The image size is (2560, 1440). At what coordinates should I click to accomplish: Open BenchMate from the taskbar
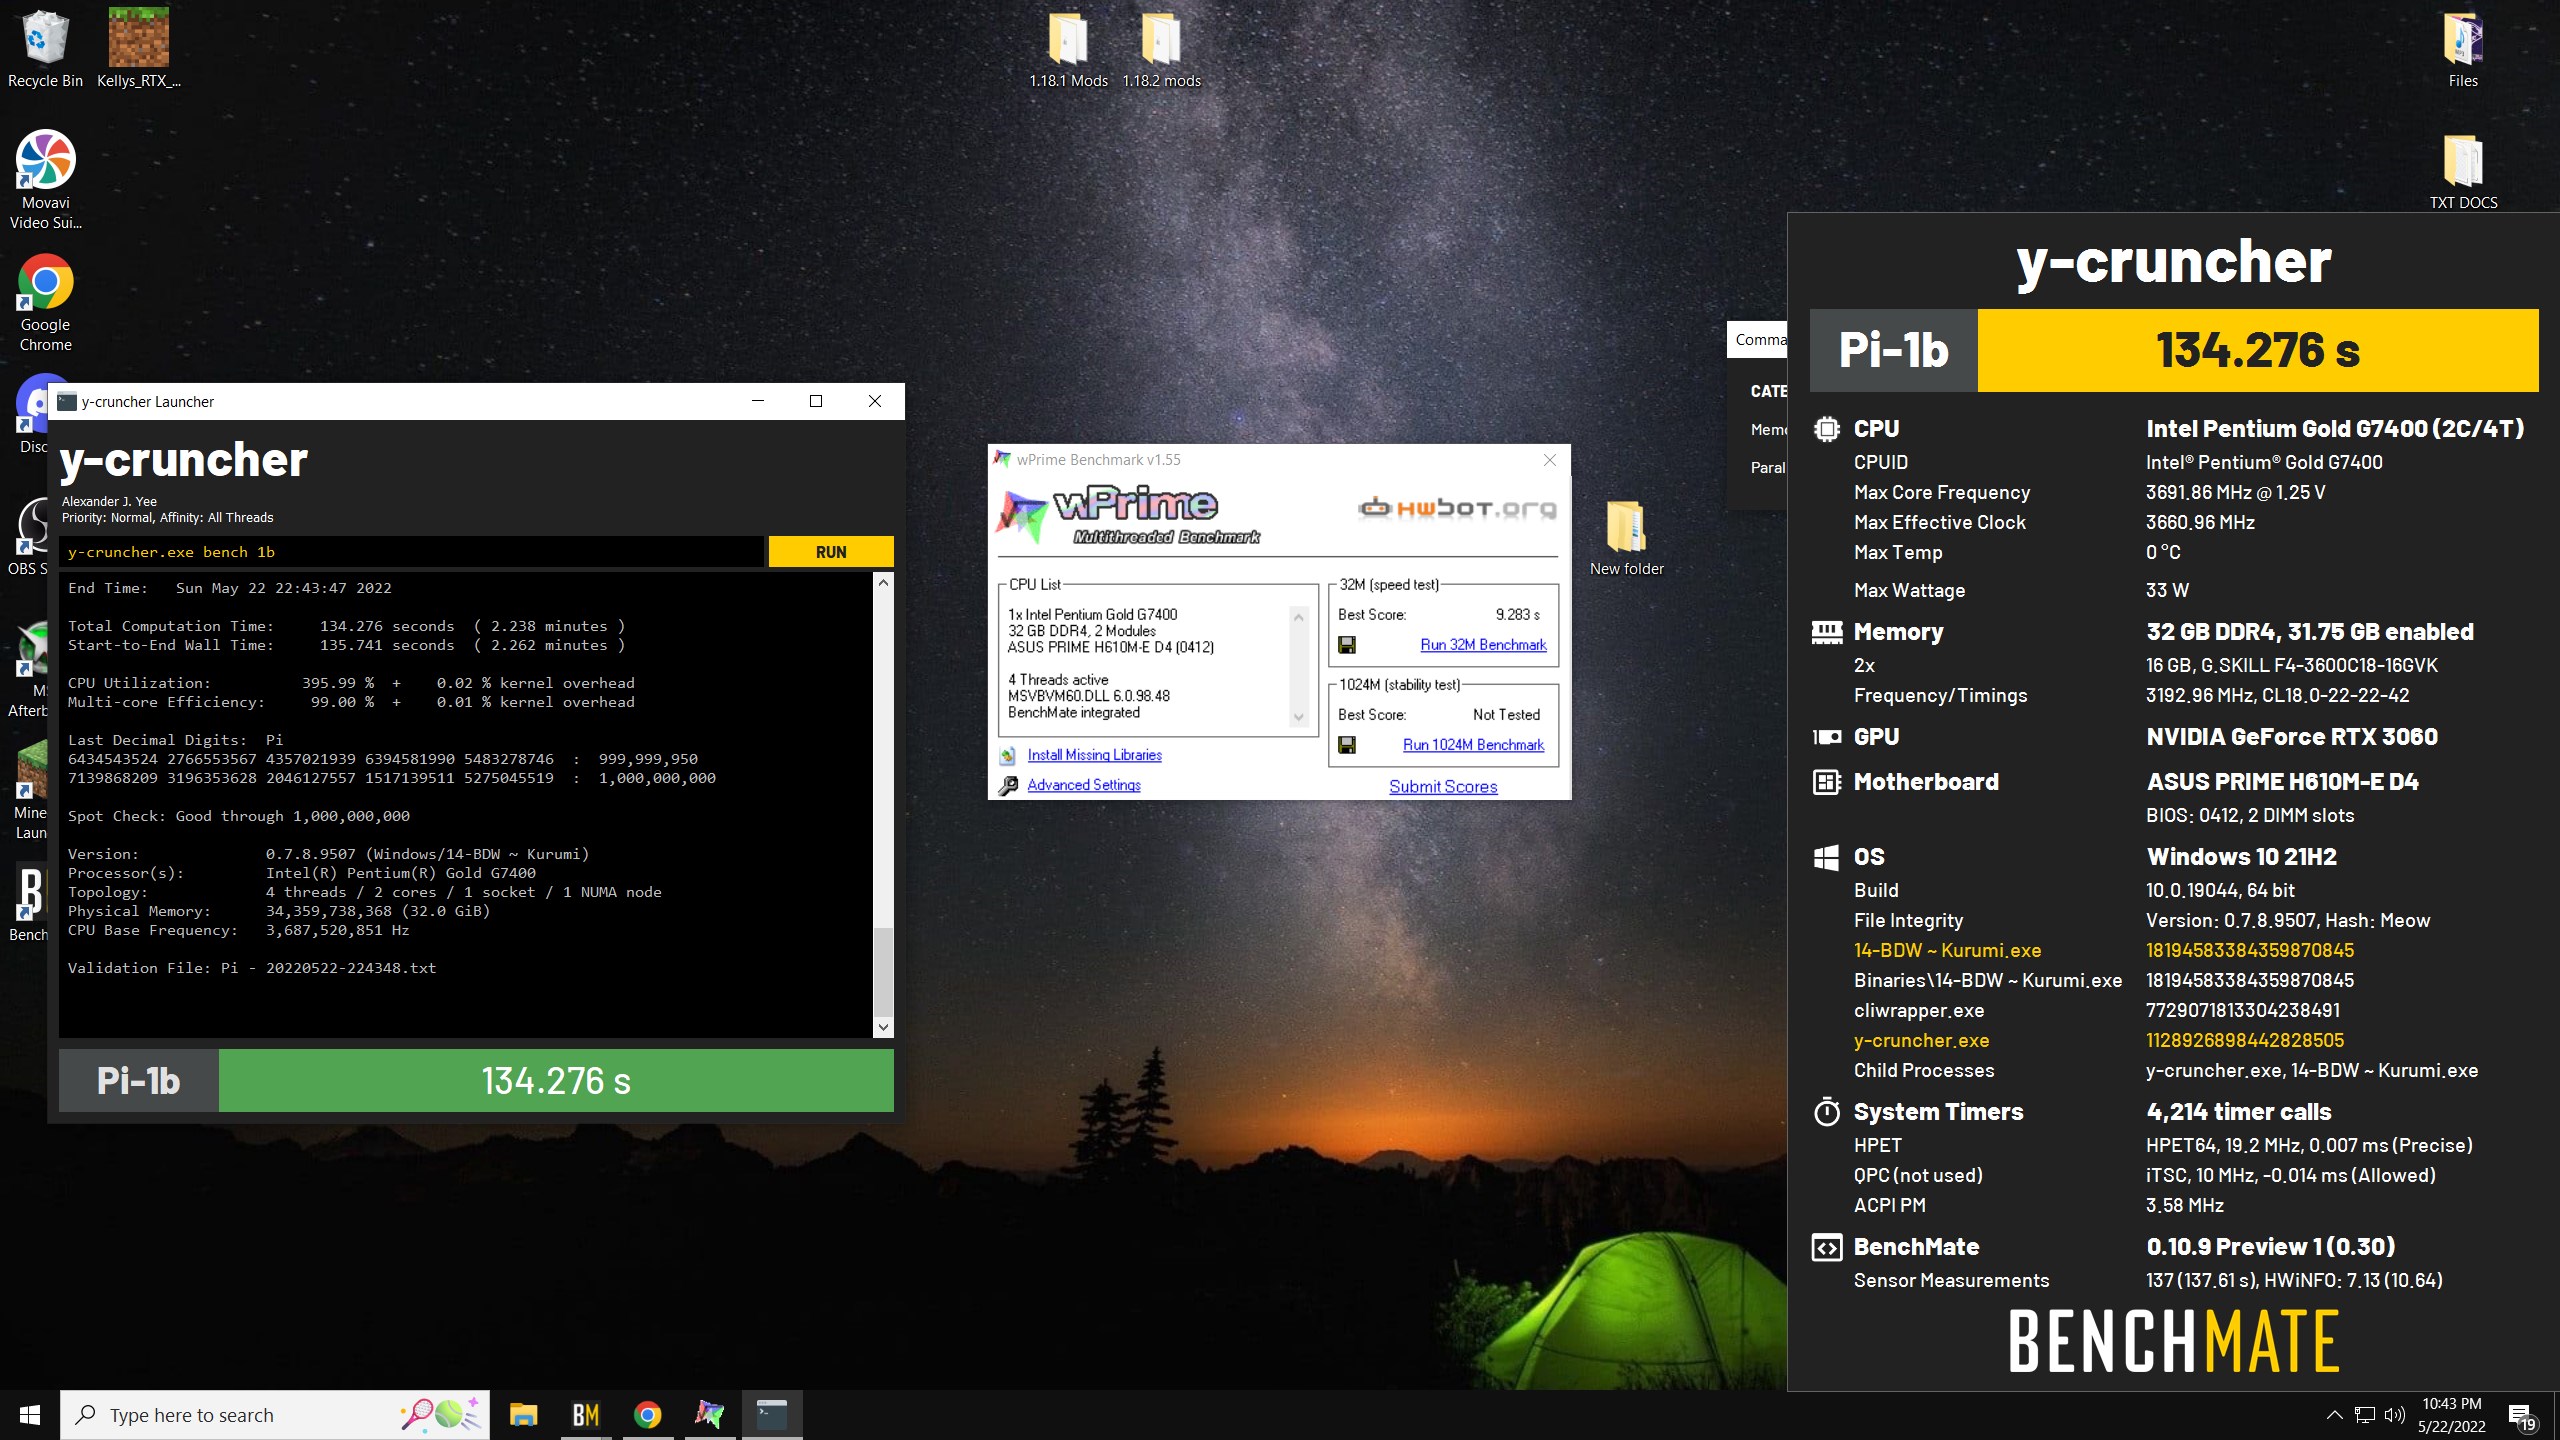tap(585, 1415)
